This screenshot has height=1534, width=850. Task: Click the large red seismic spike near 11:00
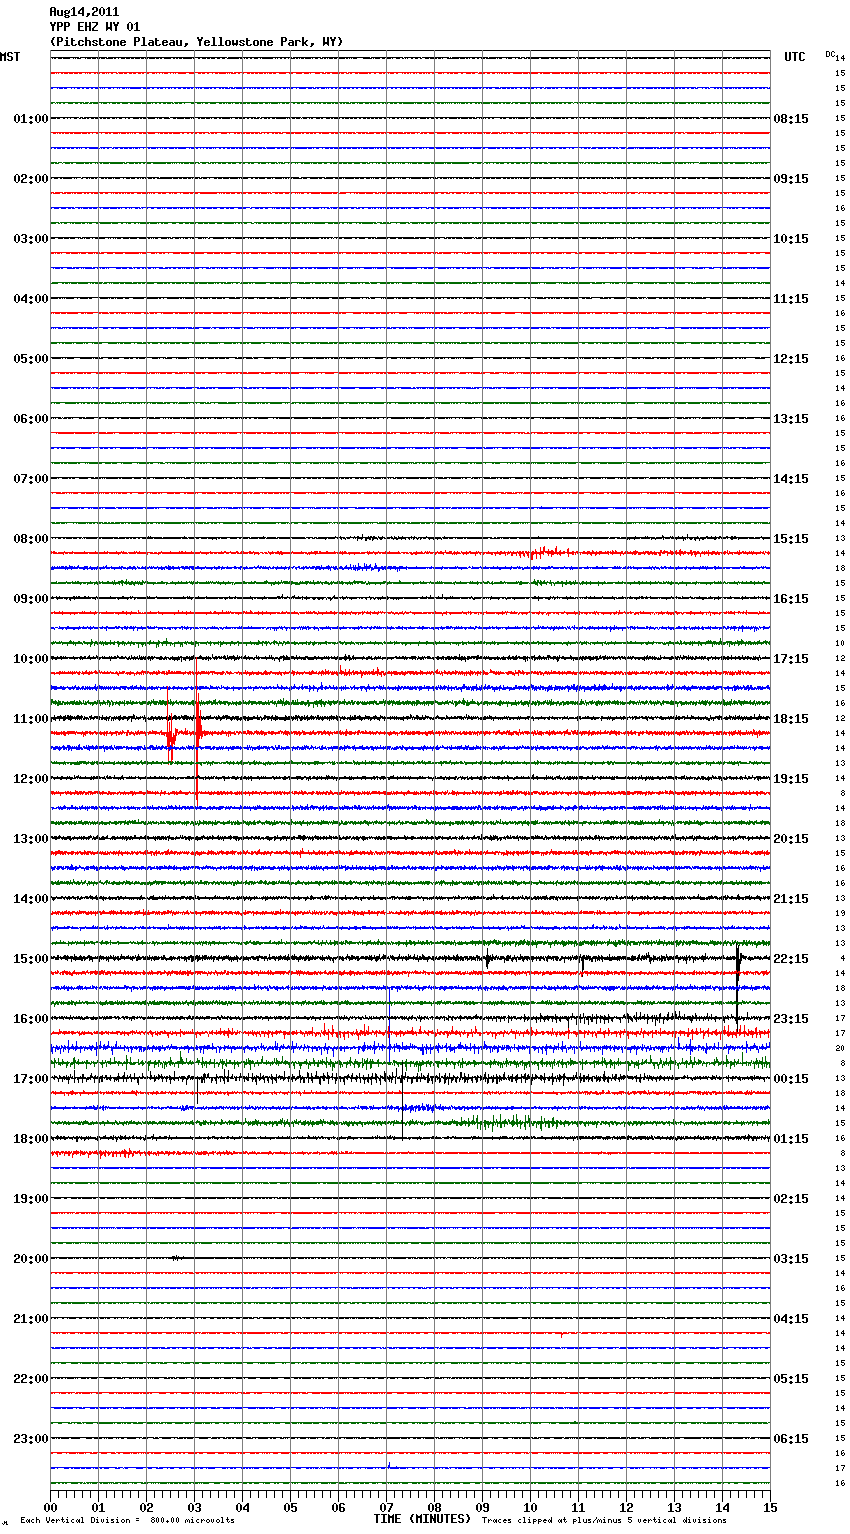click(x=197, y=730)
